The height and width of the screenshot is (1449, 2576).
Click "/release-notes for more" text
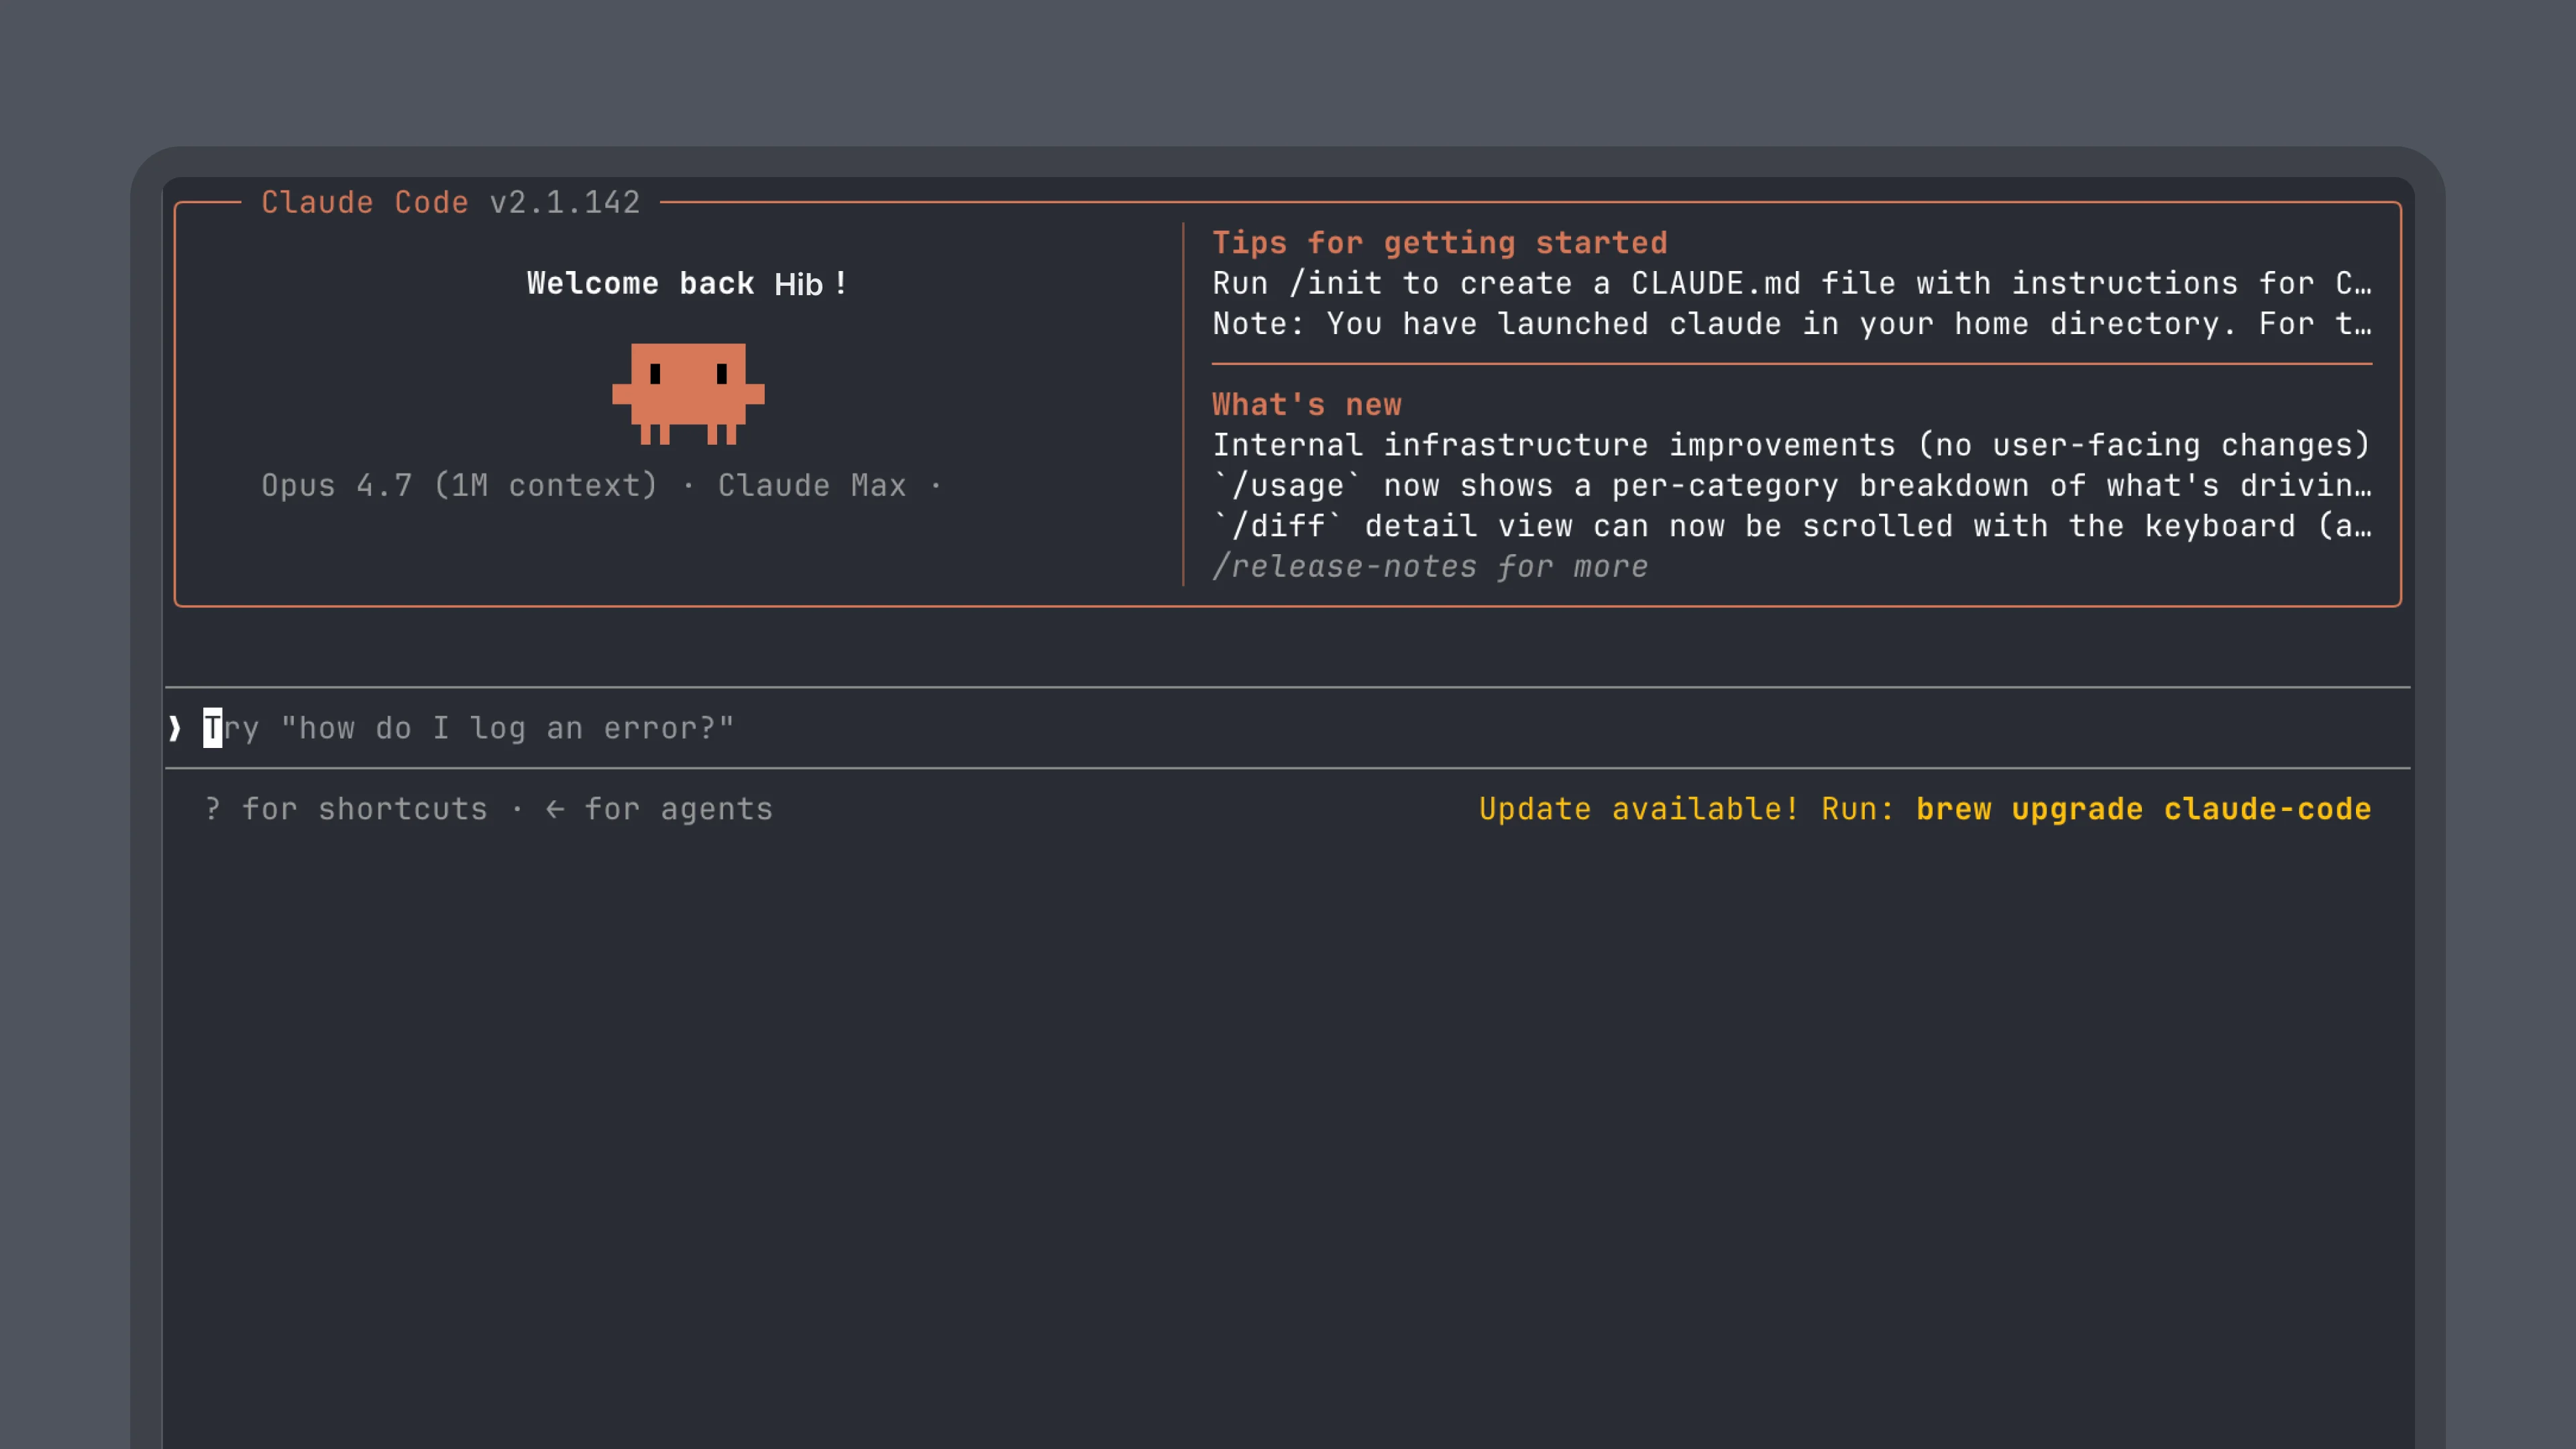point(1430,567)
